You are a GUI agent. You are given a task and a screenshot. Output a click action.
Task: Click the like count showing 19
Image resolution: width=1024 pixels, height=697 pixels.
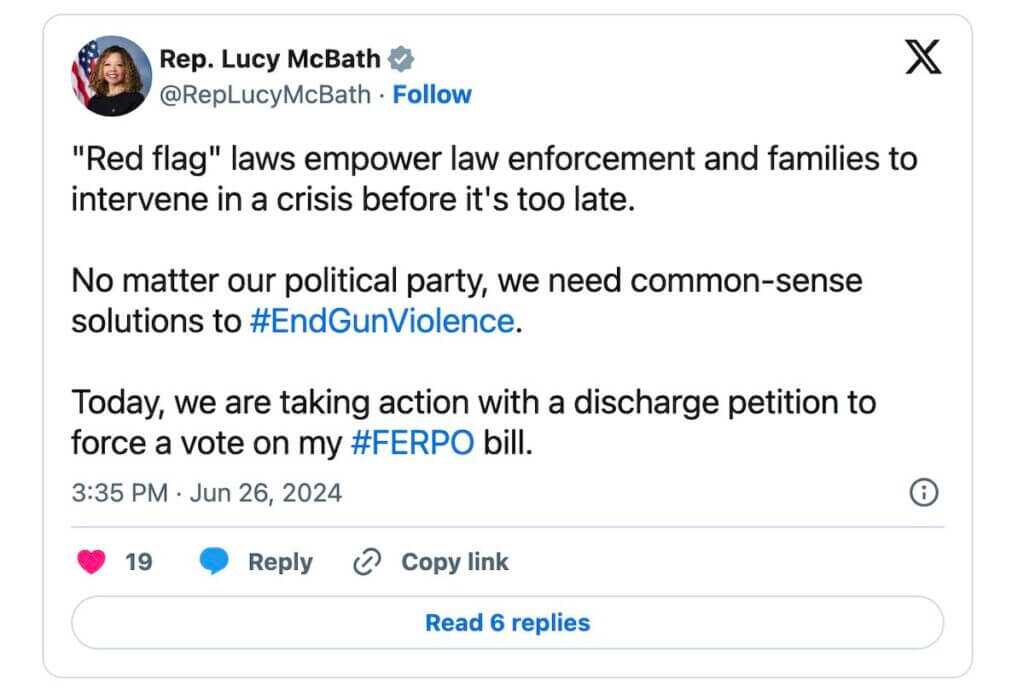tap(137, 562)
